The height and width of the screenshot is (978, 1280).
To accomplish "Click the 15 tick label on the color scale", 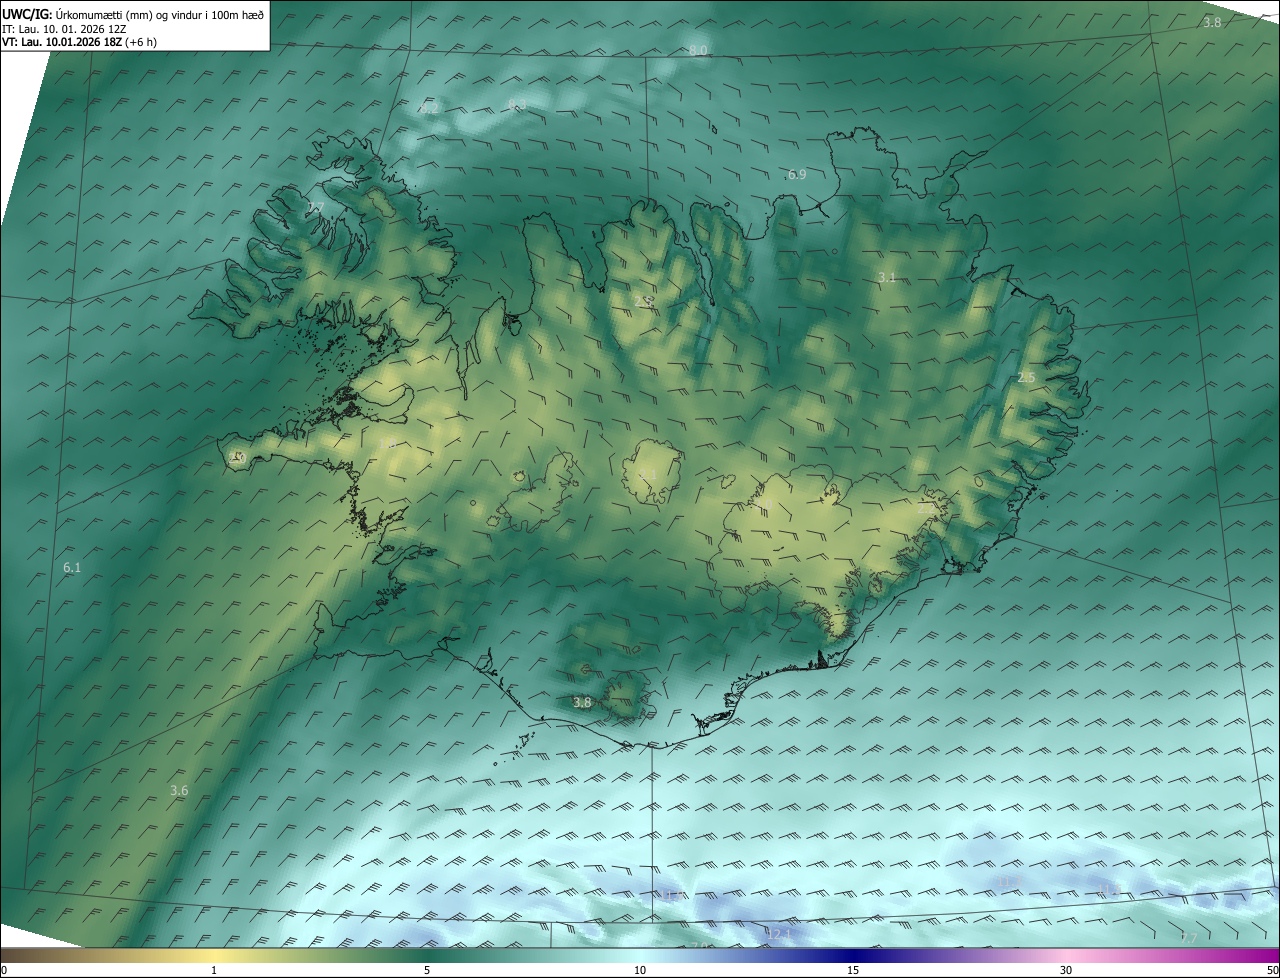I will pyautogui.click(x=853, y=970).
